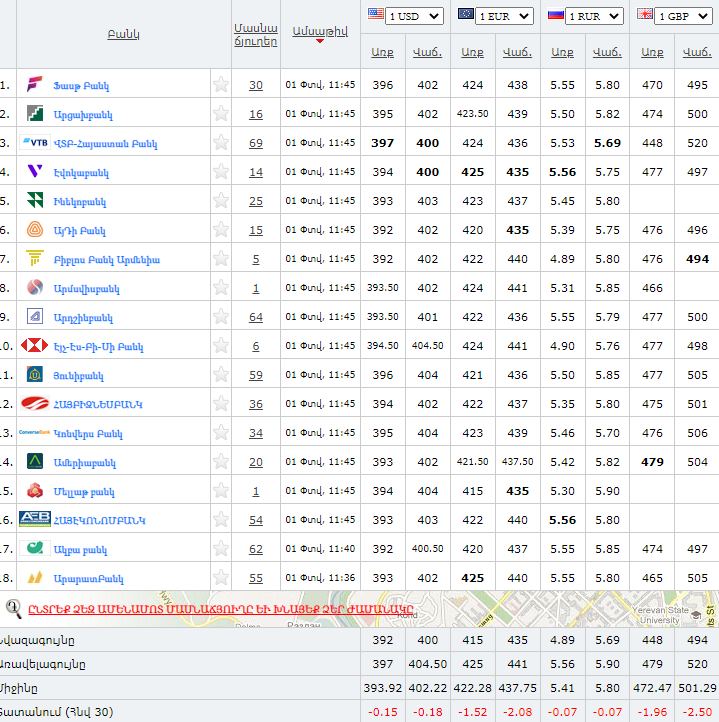The width and height of the screenshot is (719, 722).
Task: Toggle favorite star for Ակբա բանկ
Action: tap(221, 548)
